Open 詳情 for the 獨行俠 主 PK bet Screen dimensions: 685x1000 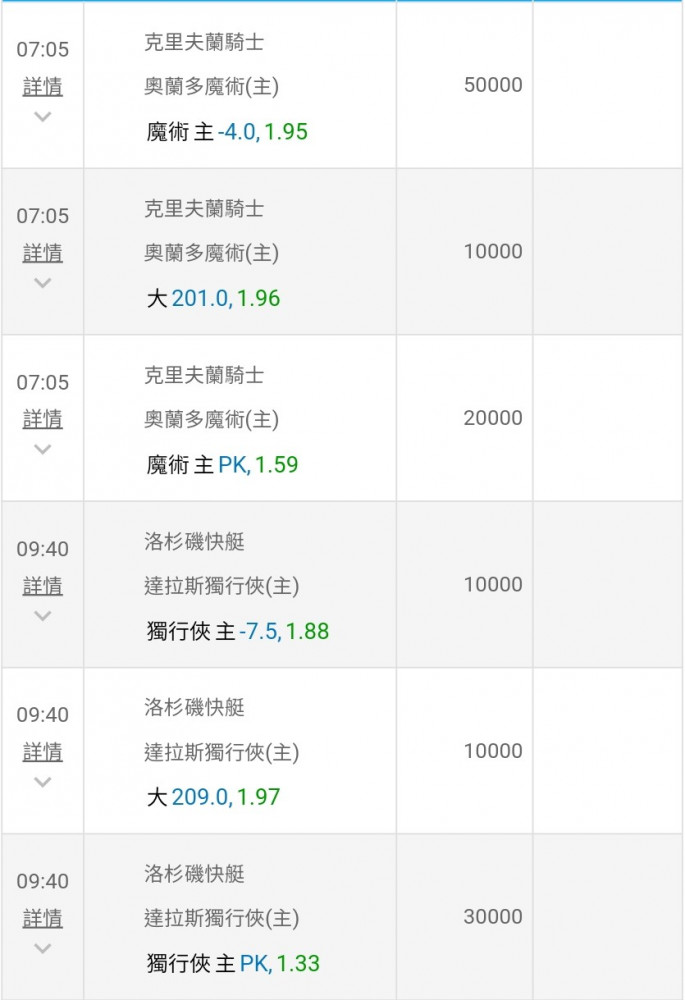click(x=43, y=917)
